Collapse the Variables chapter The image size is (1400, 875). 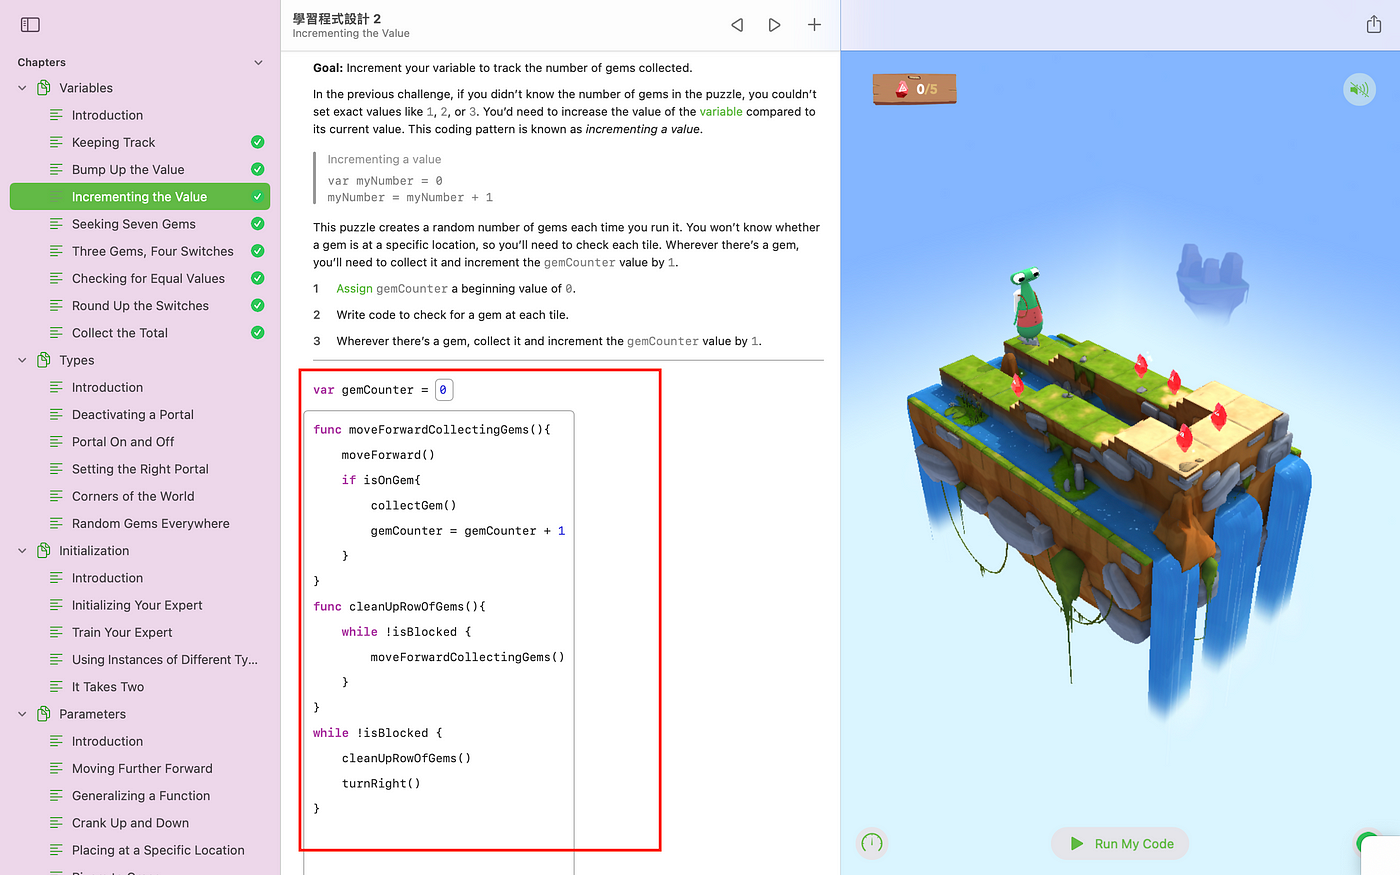click(22, 88)
